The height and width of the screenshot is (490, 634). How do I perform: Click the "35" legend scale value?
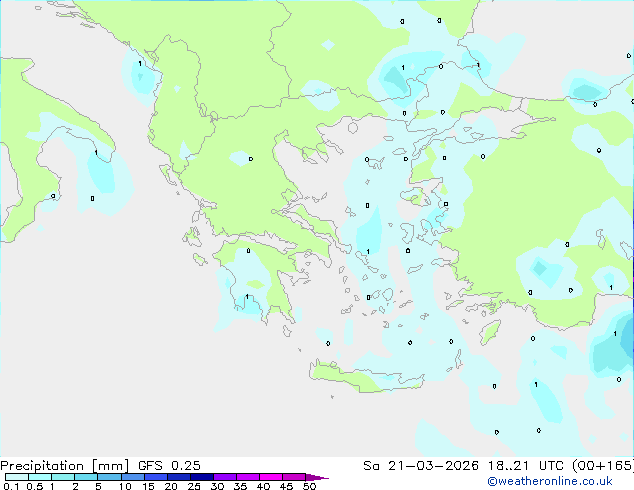tap(240, 486)
